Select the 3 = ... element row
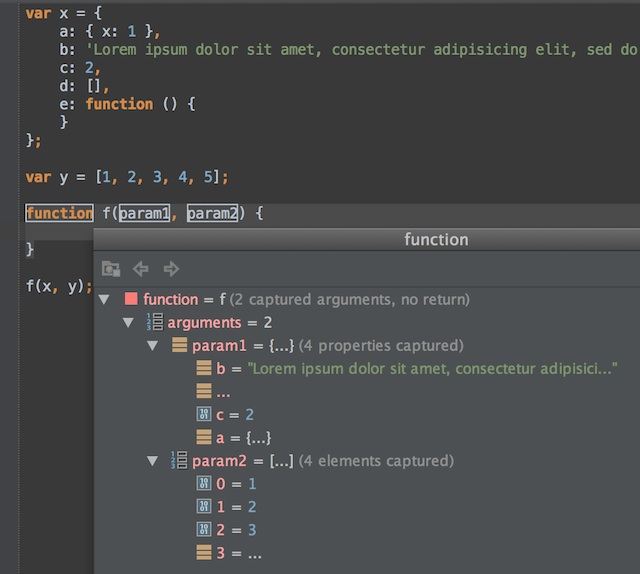The width and height of the screenshot is (640, 574). coord(240,553)
